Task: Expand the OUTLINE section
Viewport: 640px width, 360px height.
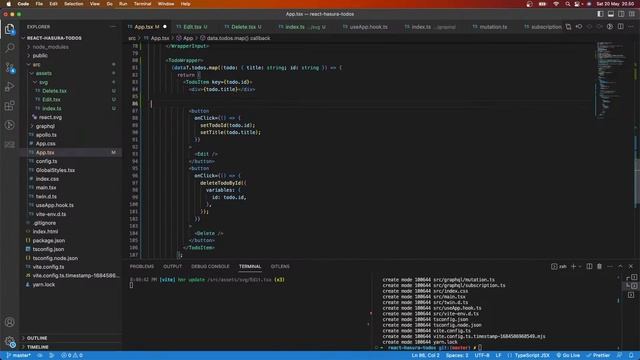Action: coord(37,338)
